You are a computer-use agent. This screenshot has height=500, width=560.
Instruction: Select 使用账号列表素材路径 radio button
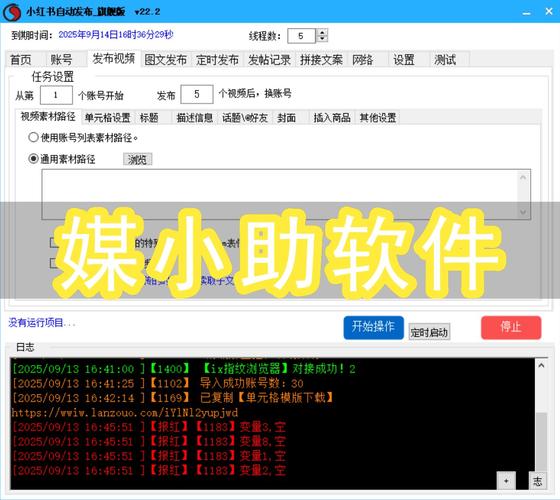point(33,138)
